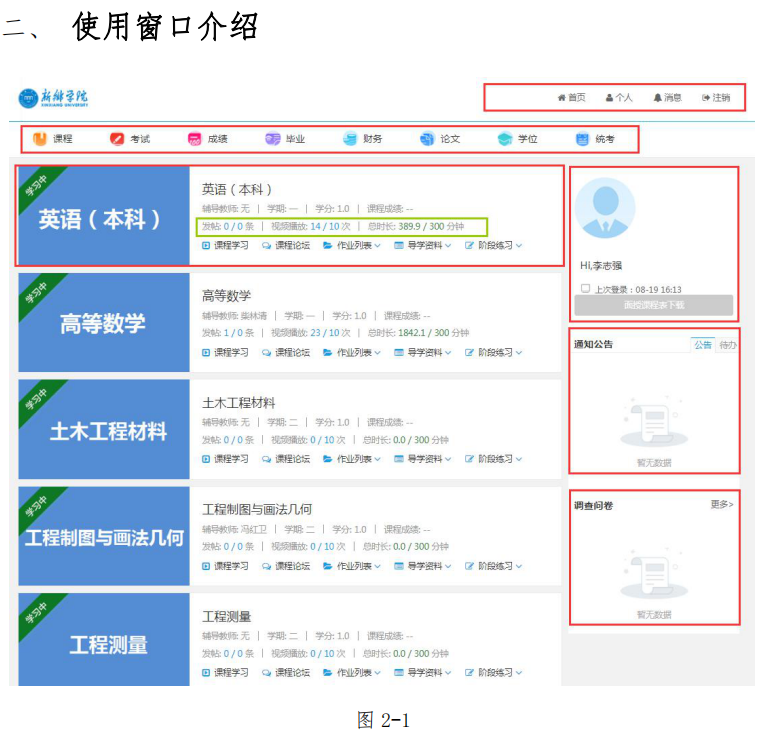Click 课程学习 icon for 高等数学
Image resolution: width=759 pixels, height=736 pixels.
point(206,353)
